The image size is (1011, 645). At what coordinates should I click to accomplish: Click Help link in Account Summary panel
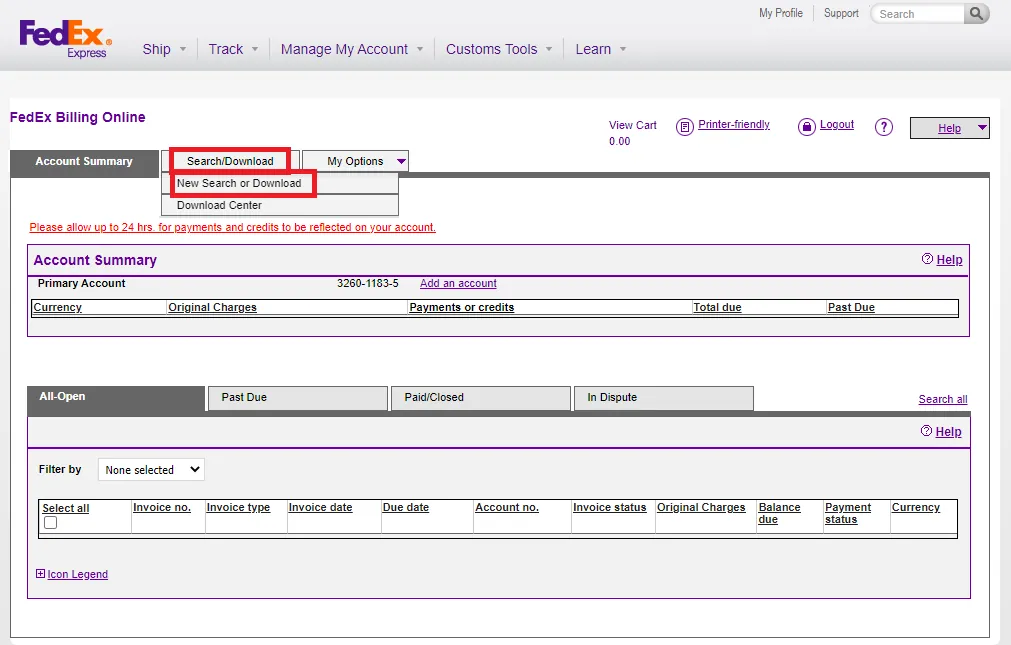tap(949, 259)
